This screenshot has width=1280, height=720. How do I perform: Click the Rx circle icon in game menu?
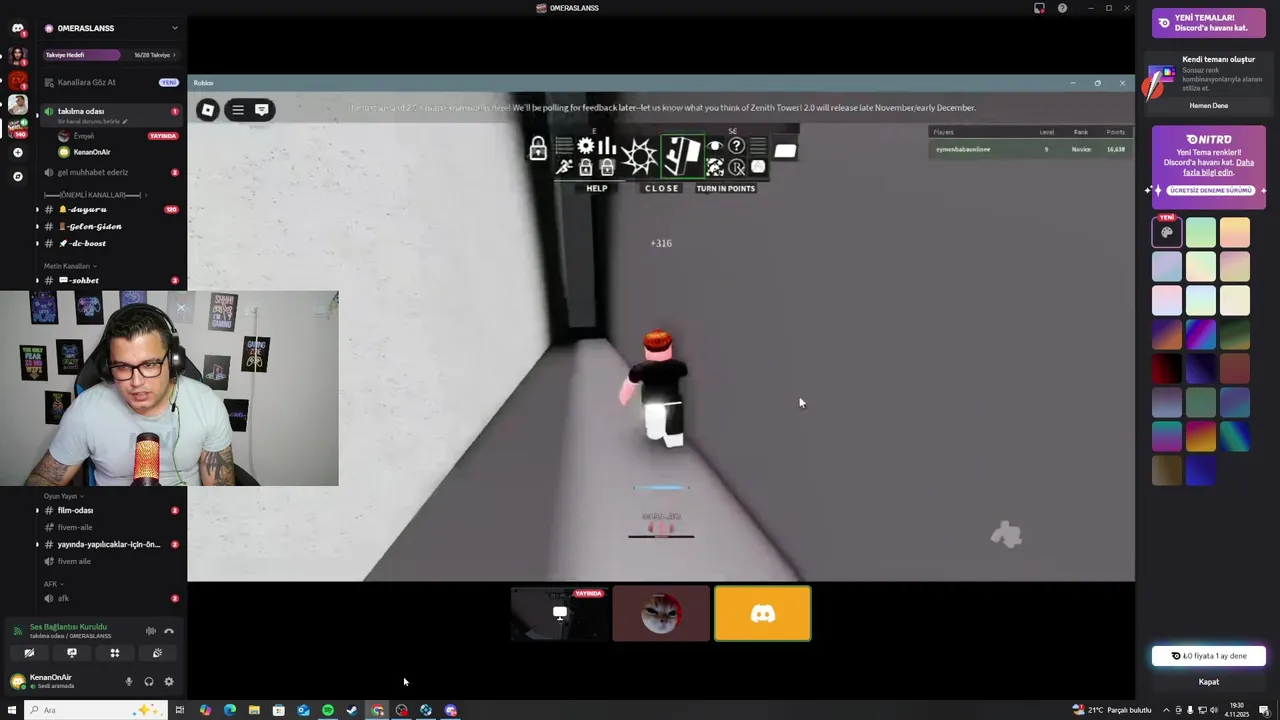(x=737, y=167)
